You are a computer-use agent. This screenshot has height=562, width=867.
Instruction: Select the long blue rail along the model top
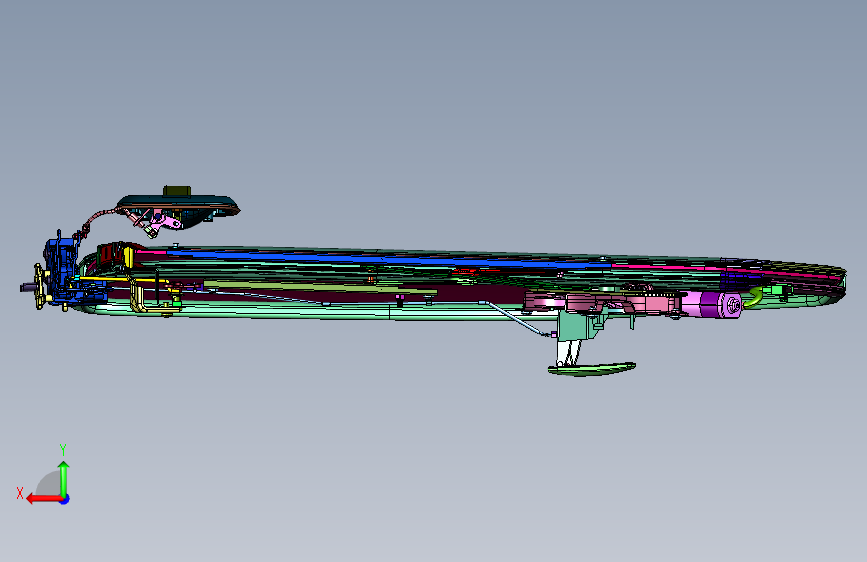point(387,258)
